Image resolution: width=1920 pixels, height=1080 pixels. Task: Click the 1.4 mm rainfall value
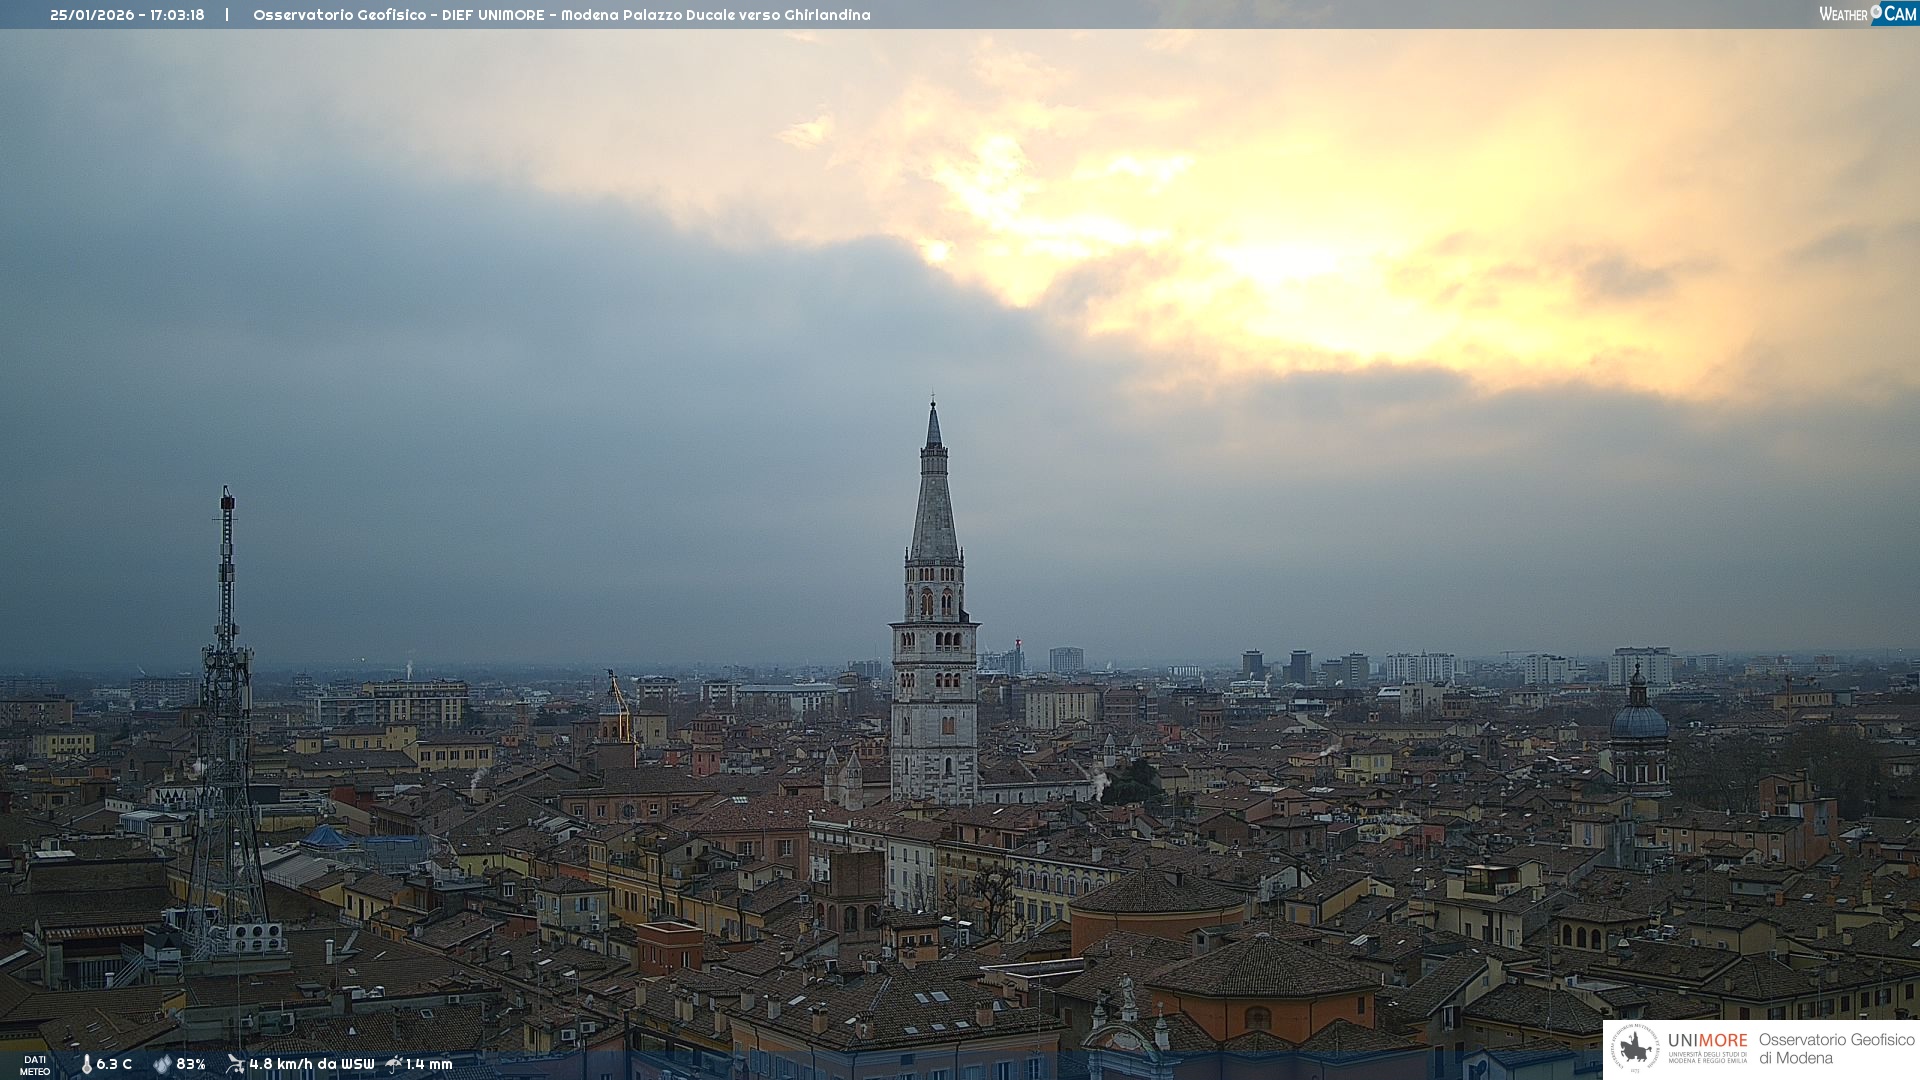429,1064
